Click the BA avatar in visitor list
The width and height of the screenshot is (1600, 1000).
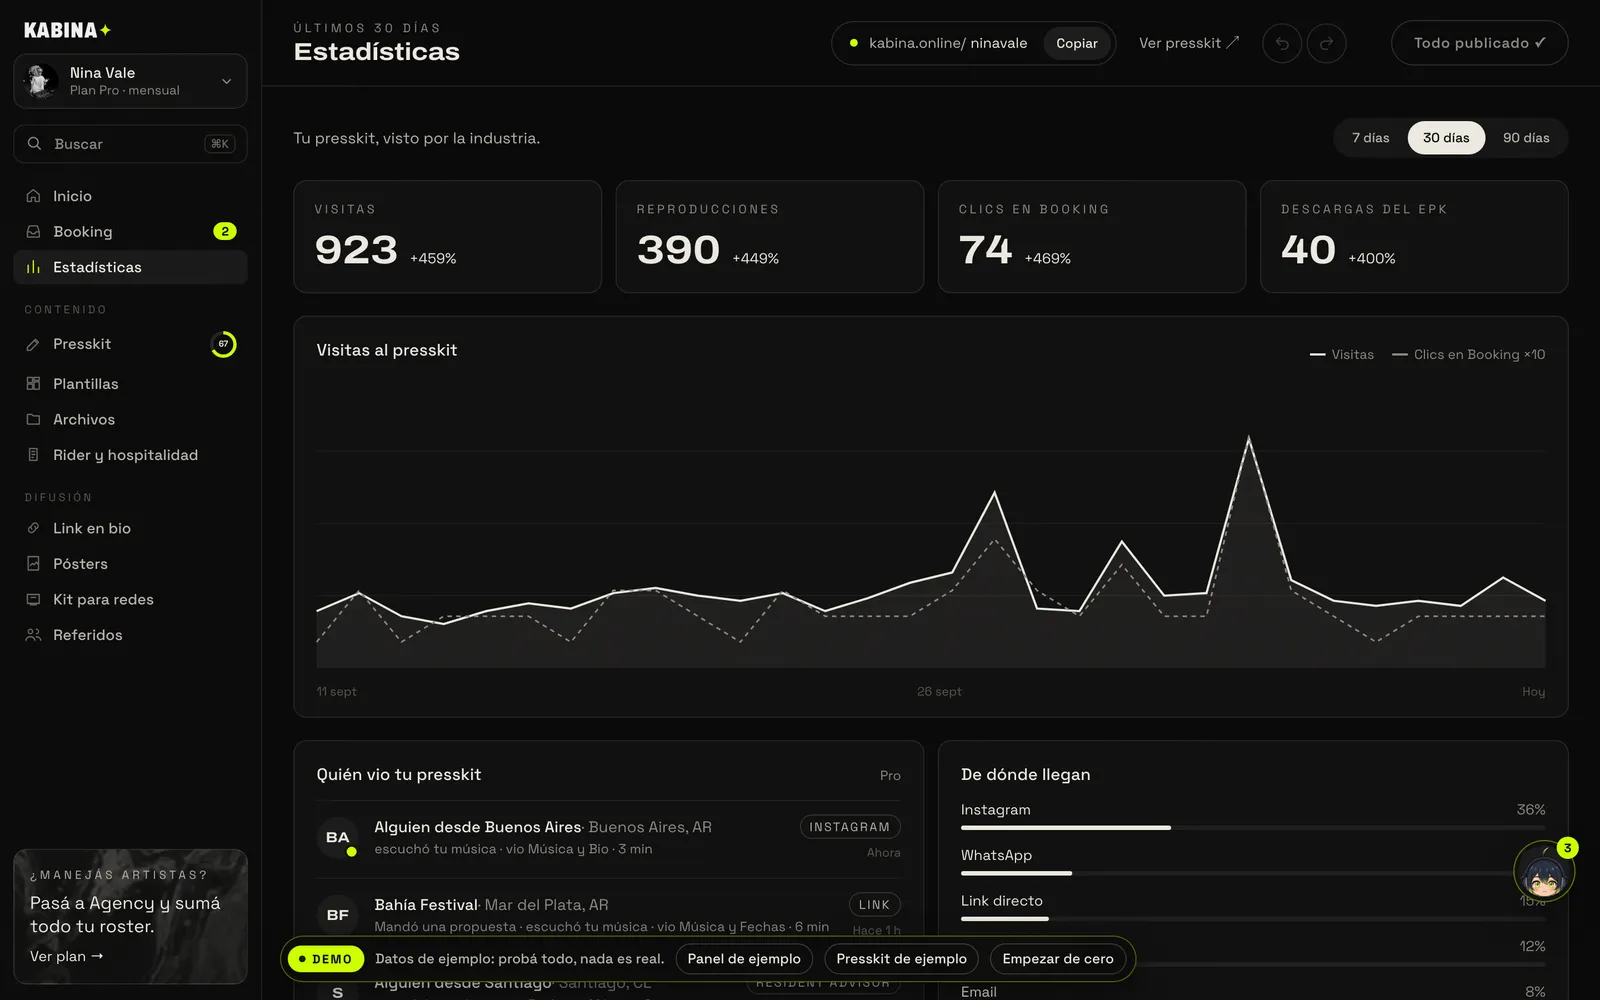[338, 837]
